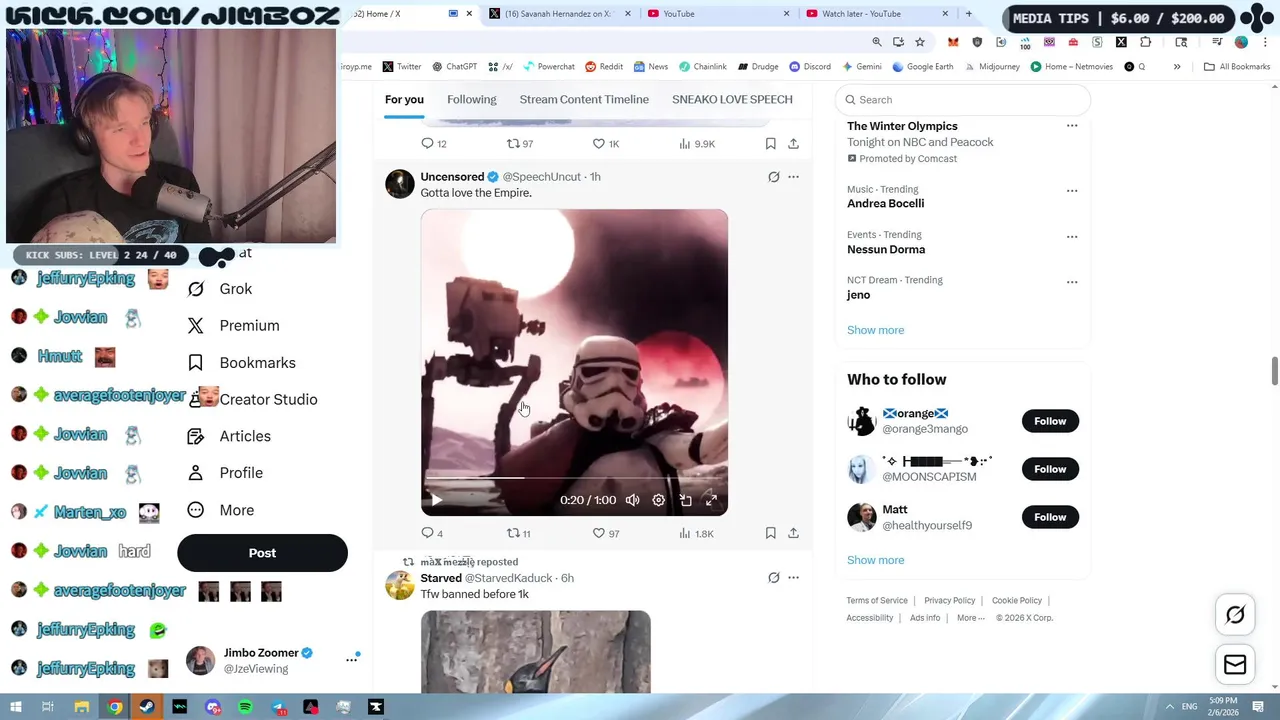Toggle picture-in-picture on the video

point(685,500)
